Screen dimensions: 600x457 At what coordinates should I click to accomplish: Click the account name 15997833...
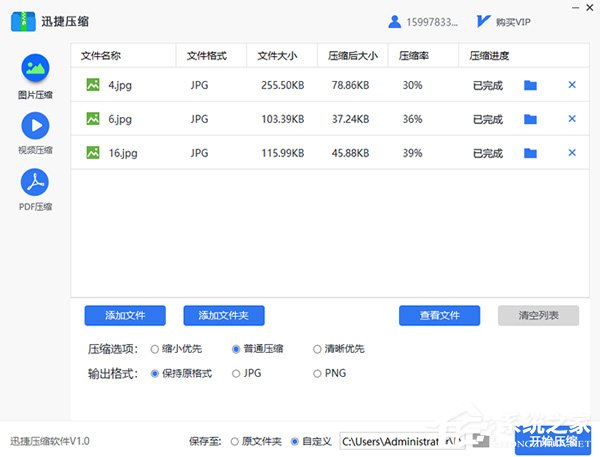[432, 22]
